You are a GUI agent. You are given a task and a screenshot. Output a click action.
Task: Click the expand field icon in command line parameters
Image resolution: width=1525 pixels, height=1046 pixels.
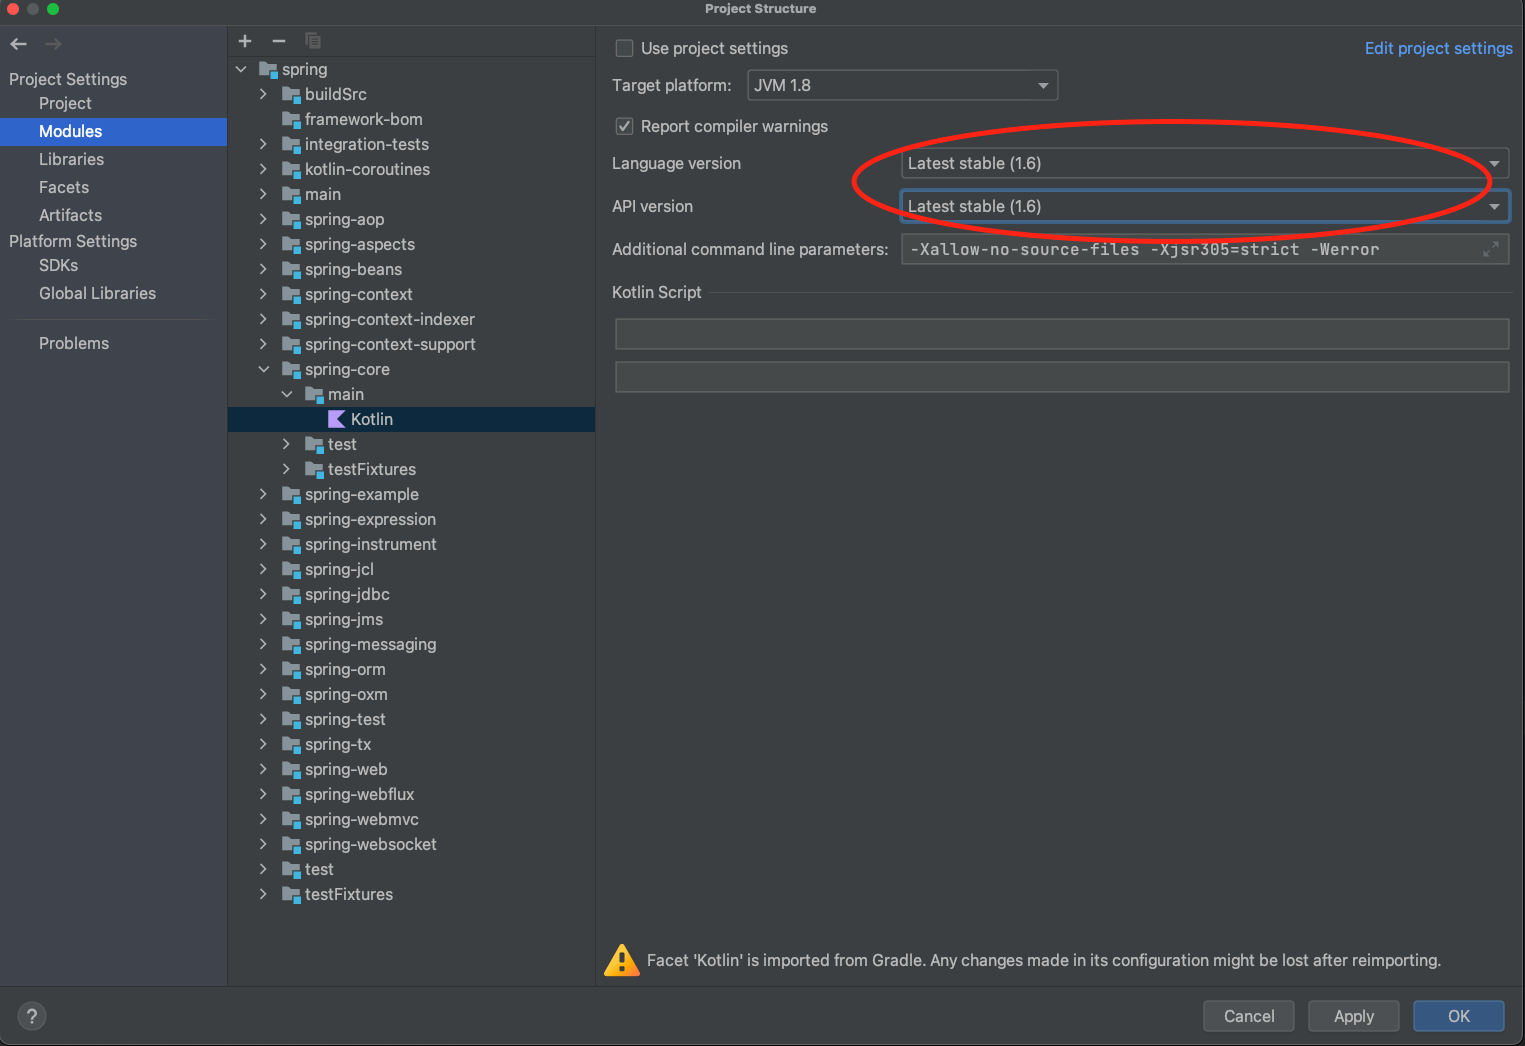pyautogui.click(x=1490, y=249)
